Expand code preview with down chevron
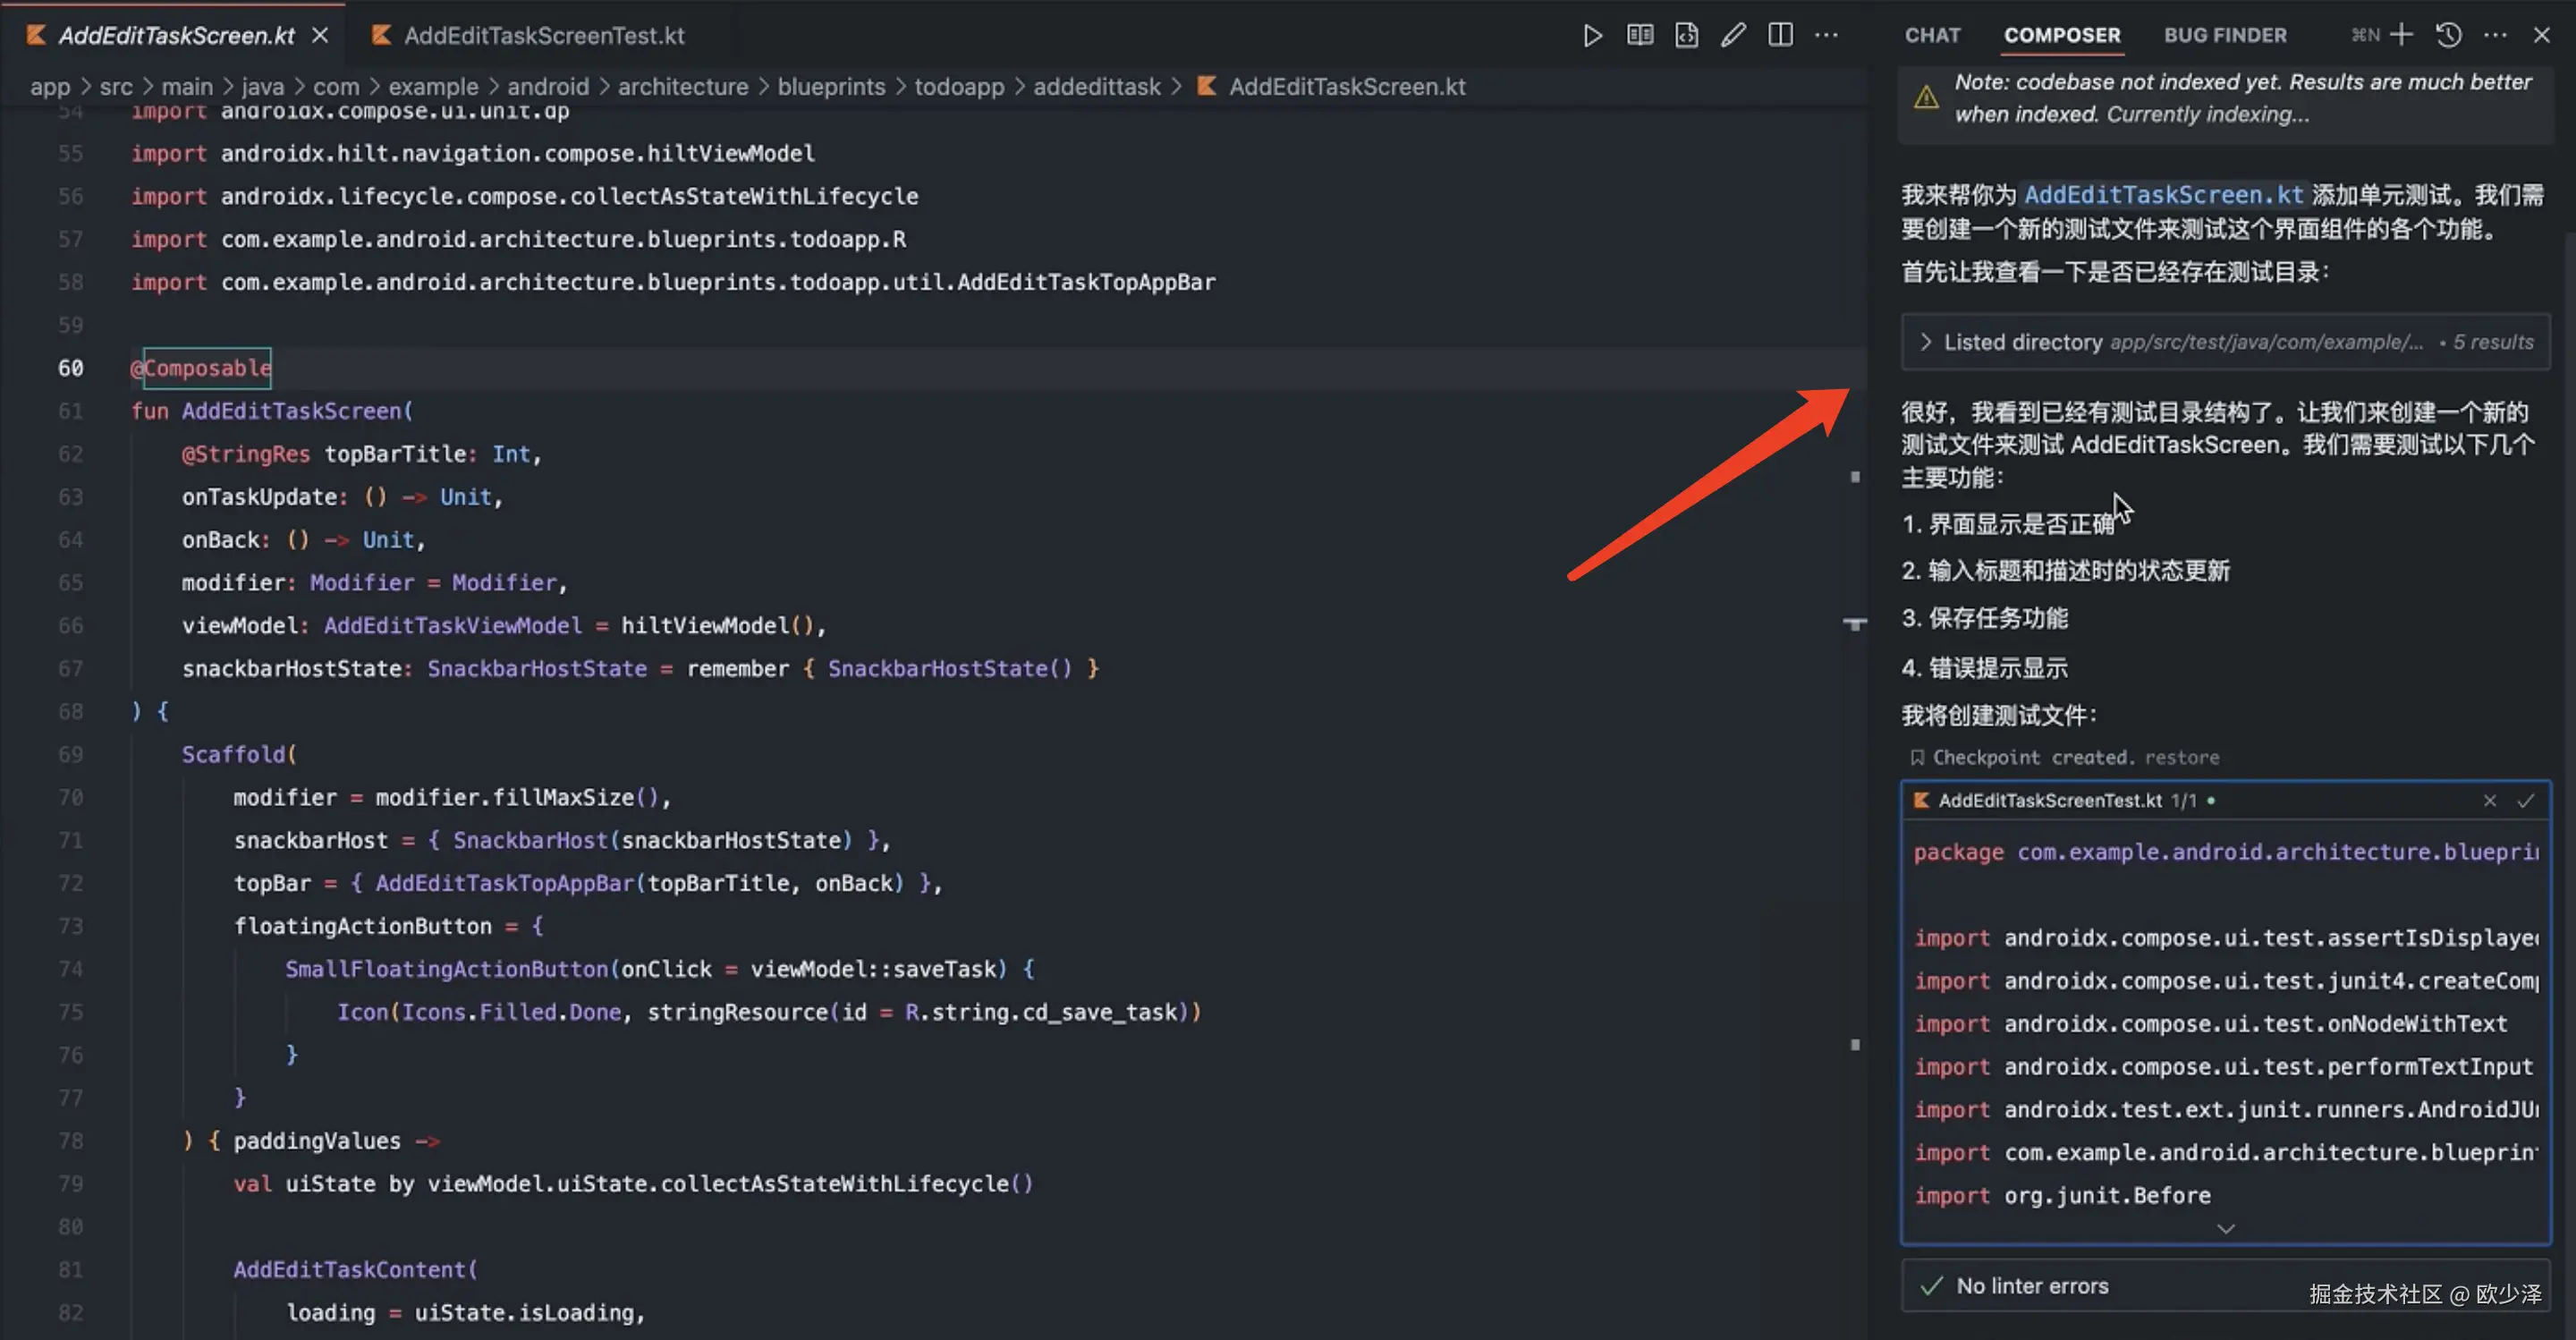 2225,1228
